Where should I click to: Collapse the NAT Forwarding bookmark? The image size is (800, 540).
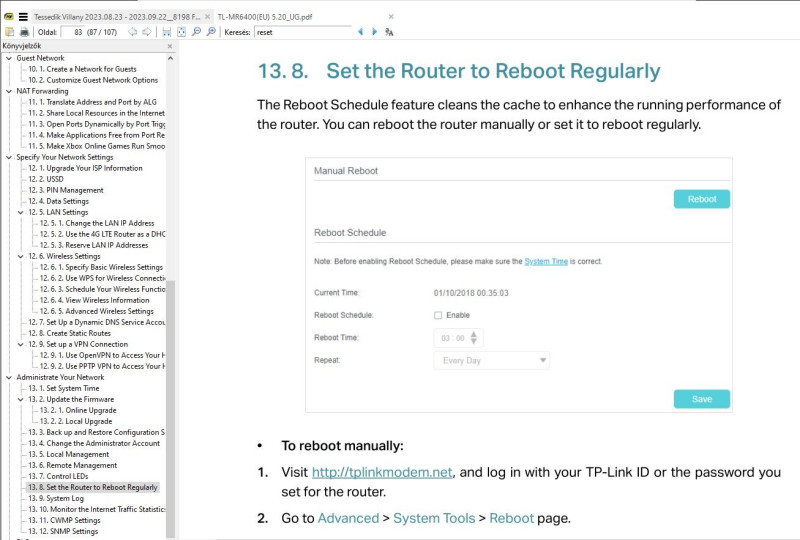pos(9,91)
